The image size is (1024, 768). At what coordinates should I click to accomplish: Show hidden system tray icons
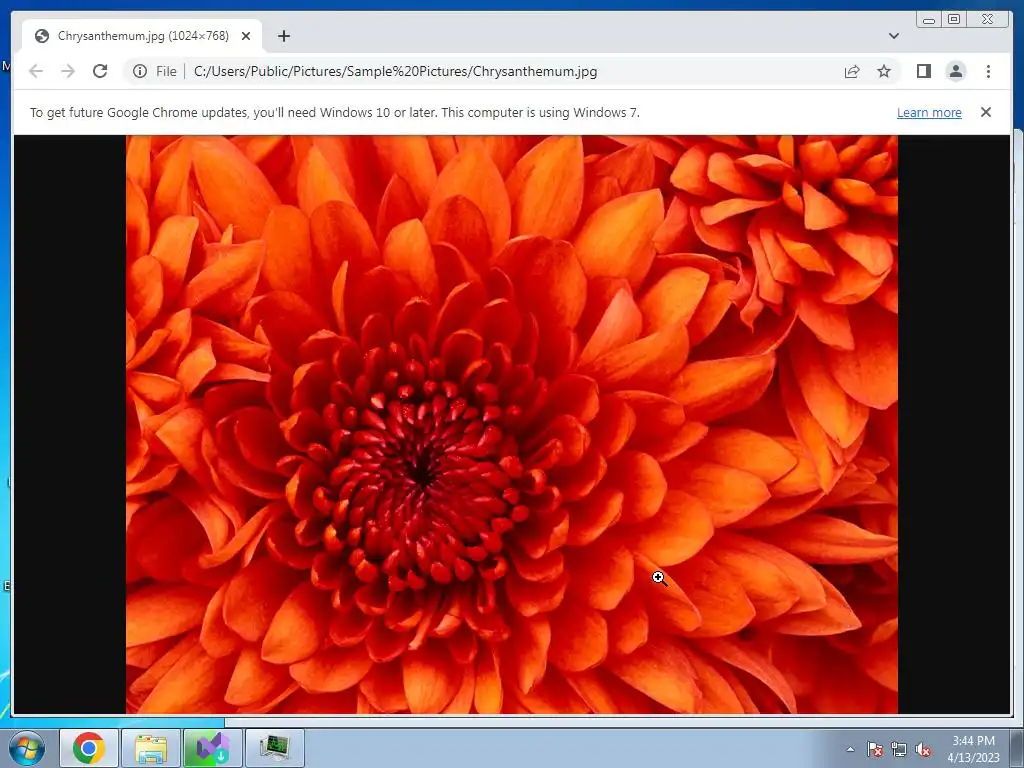pyautogui.click(x=850, y=750)
